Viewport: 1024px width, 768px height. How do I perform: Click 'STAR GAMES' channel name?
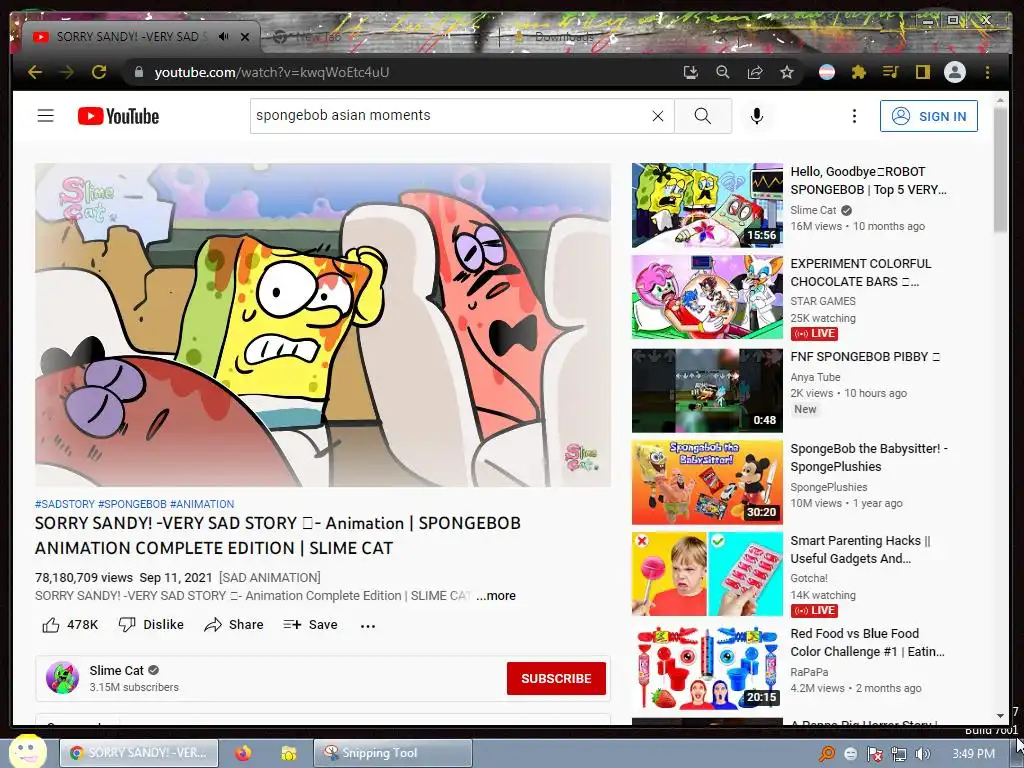823,301
